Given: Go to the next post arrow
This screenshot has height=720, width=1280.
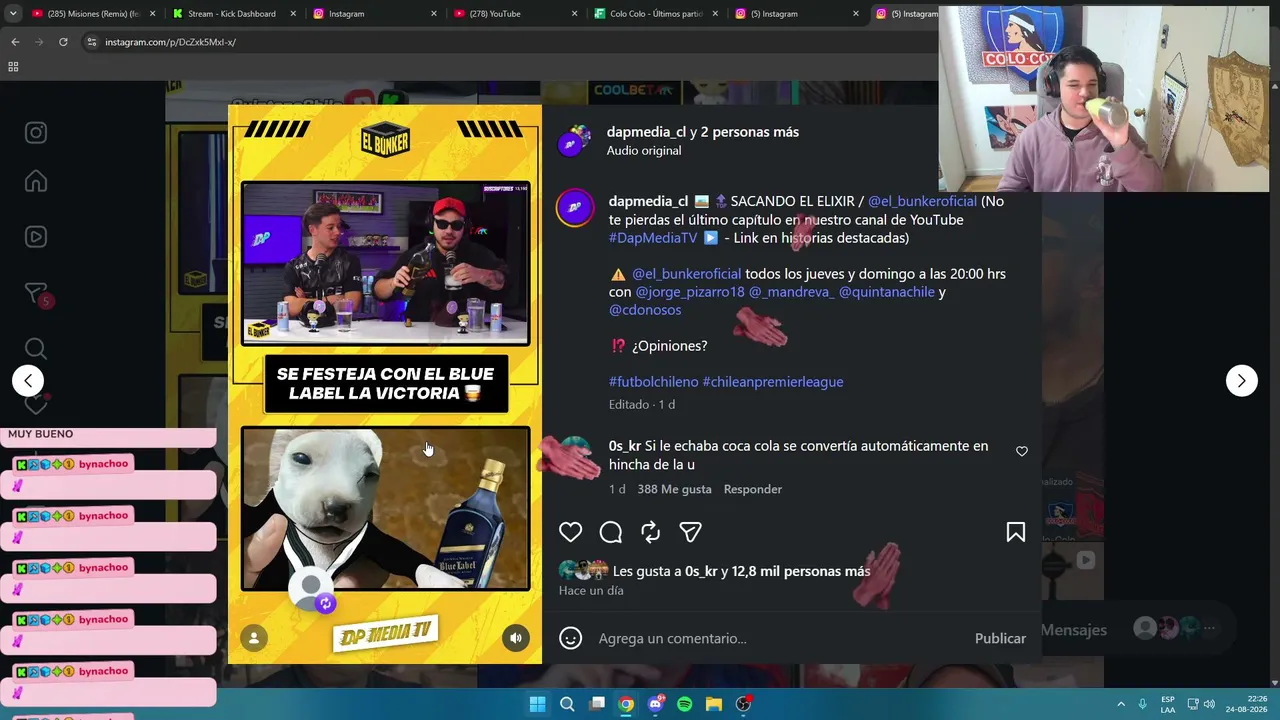Looking at the screenshot, I should (x=1241, y=380).
